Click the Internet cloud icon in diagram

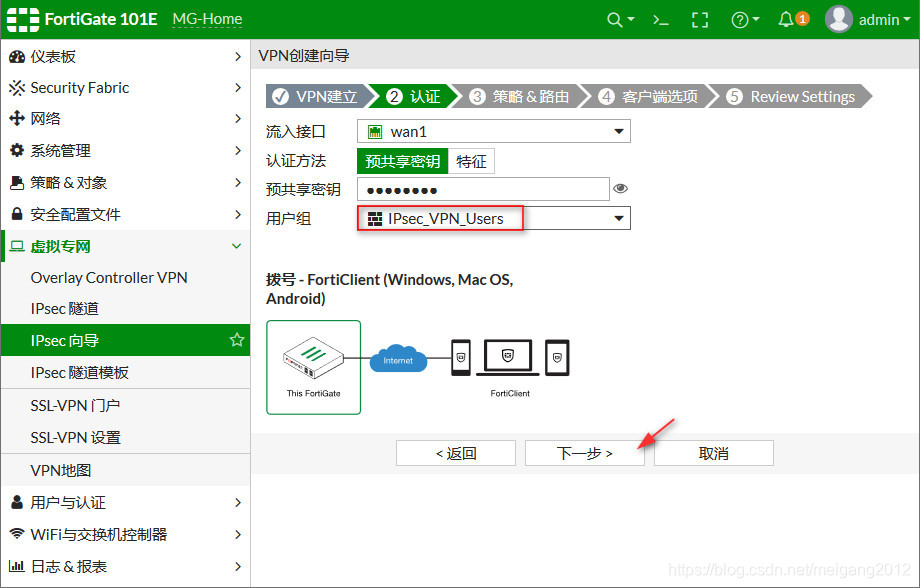(x=398, y=359)
